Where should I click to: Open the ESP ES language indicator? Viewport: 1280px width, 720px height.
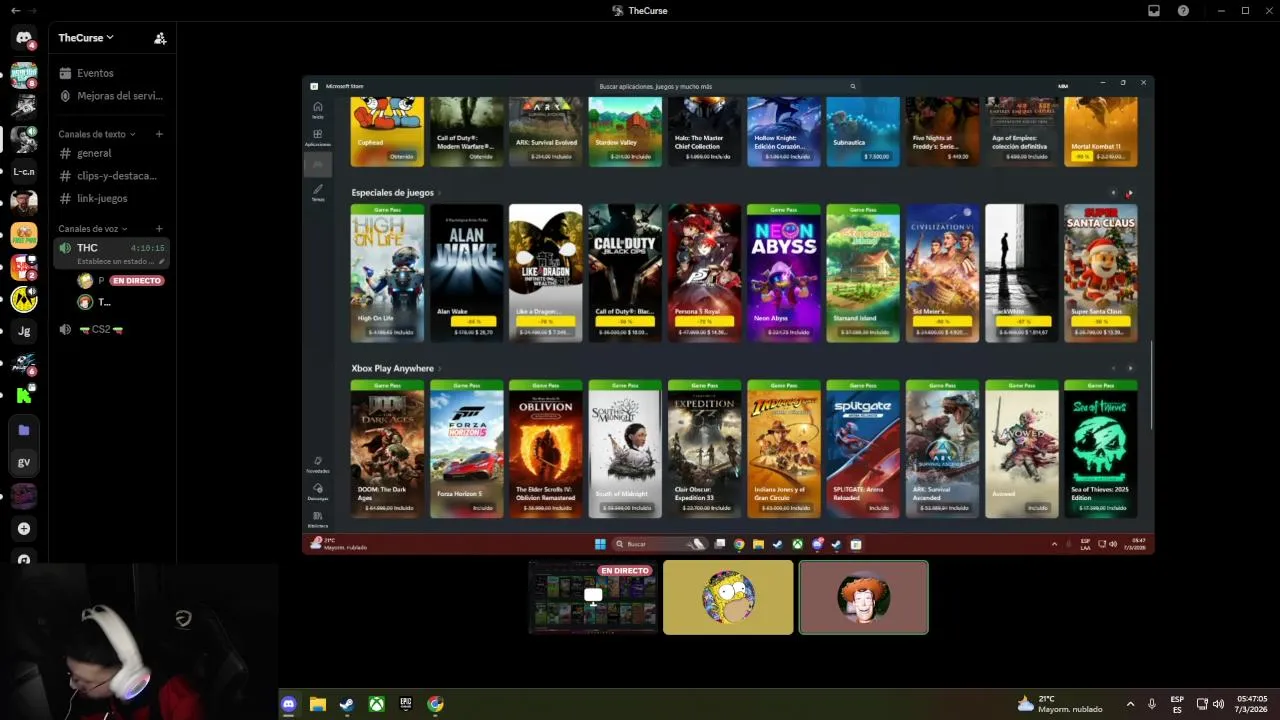(1177, 704)
